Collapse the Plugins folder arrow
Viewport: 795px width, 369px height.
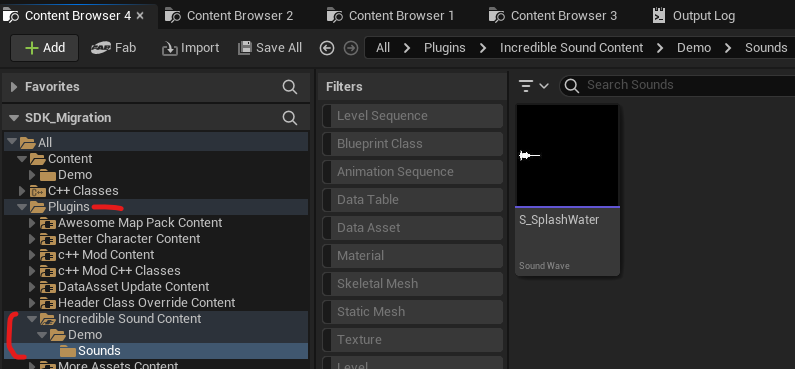tap(22, 207)
